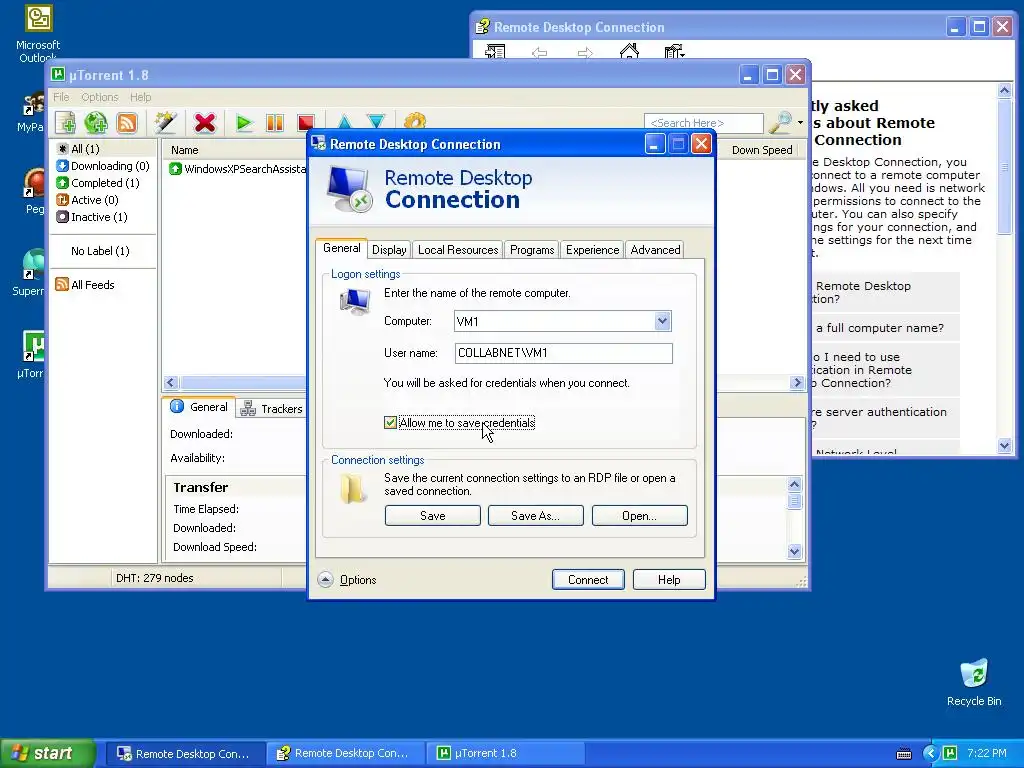Click detail pane scroll down arrow
Image resolution: width=1024 pixels, height=768 pixels.
click(794, 551)
